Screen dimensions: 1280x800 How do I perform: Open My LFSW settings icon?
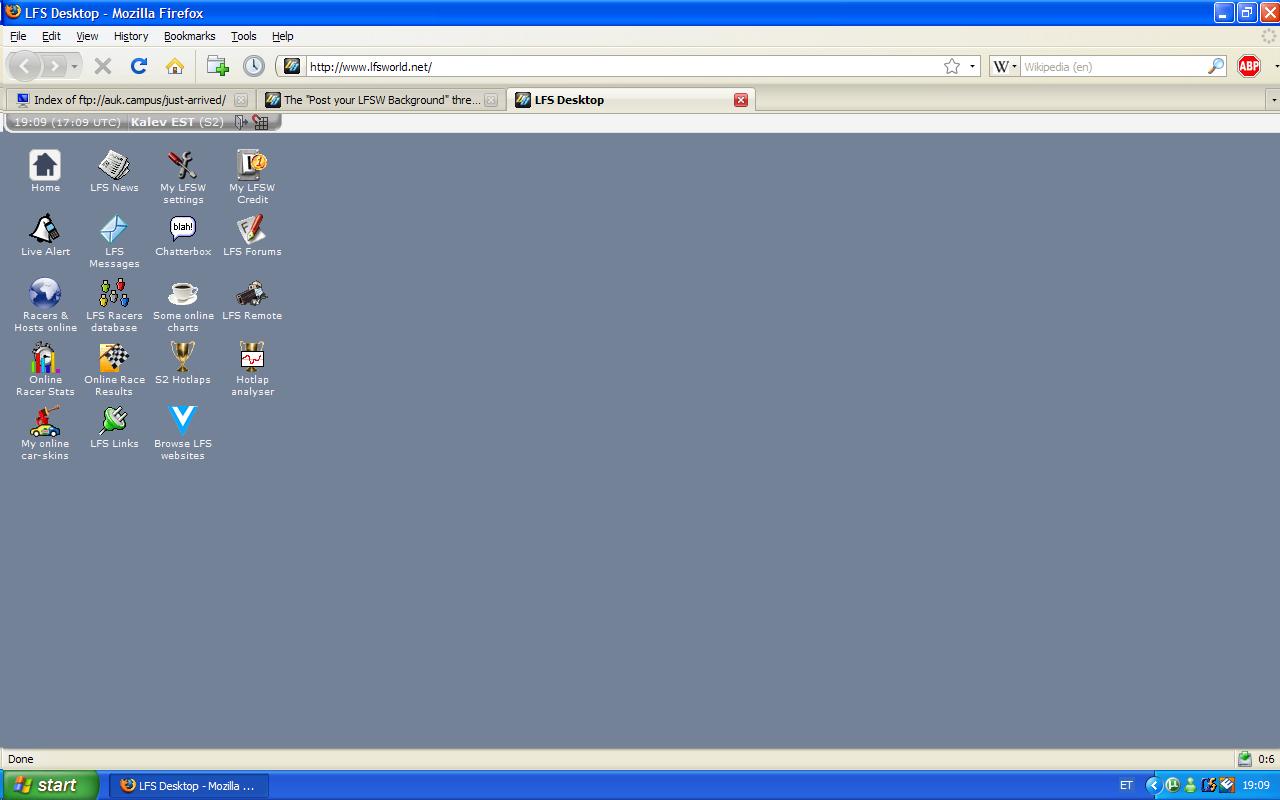click(183, 165)
